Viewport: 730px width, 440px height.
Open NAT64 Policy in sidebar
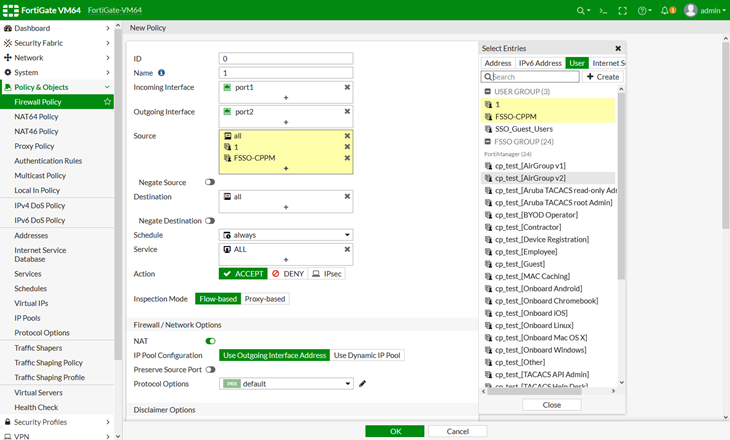pyautogui.click(x=36, y=116)
